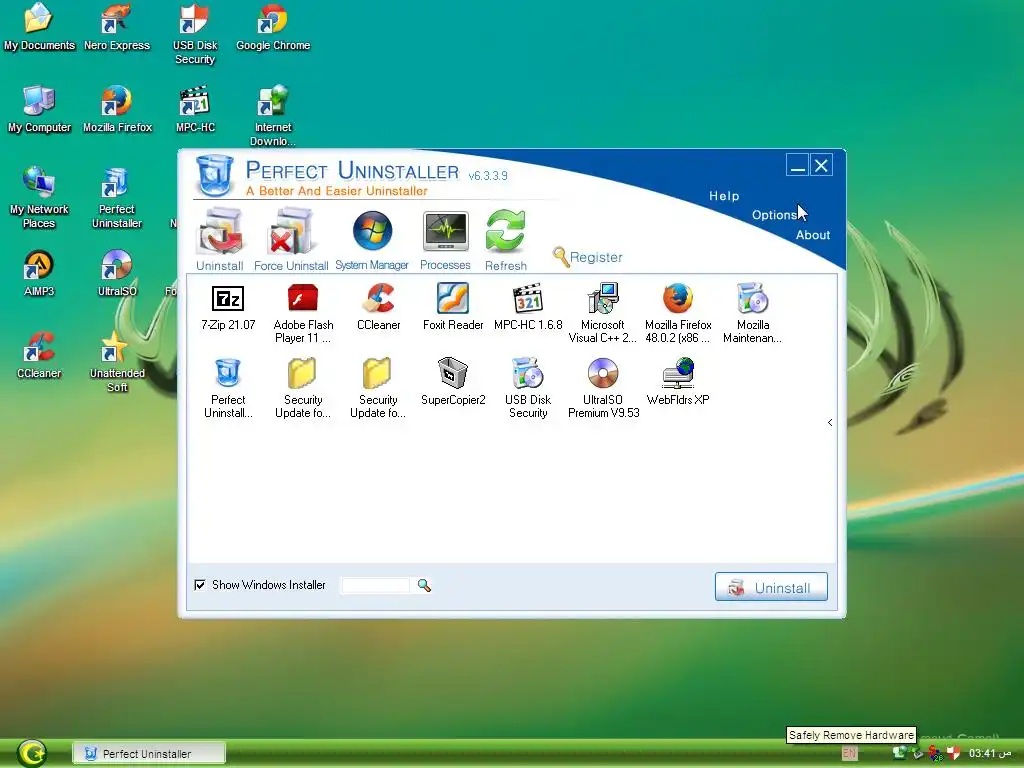This screenshot has width=1024, height=768.
Task: Select Perfect Uninstaller in program list
Action: (x=228, y=388)
